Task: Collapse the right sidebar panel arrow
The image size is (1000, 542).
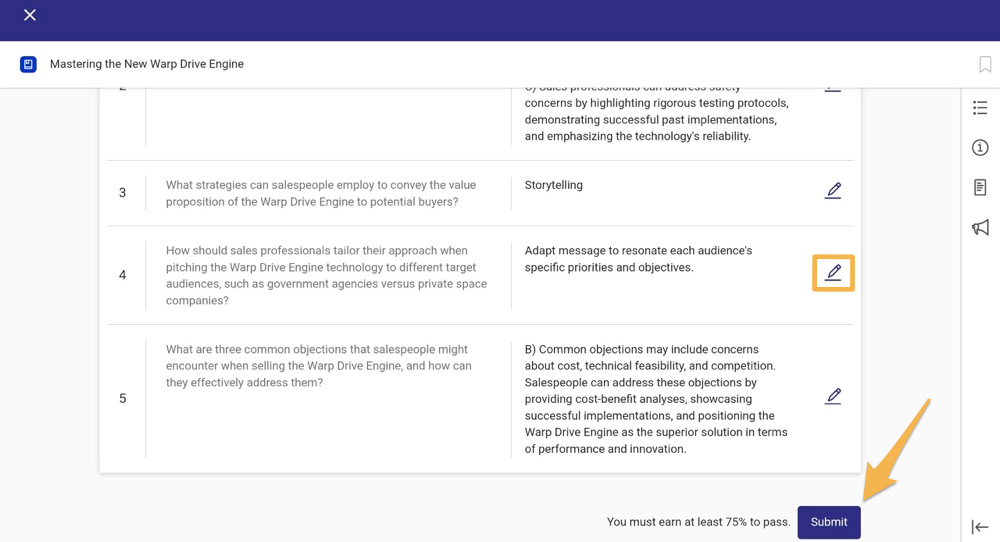Action: [980, 527]
